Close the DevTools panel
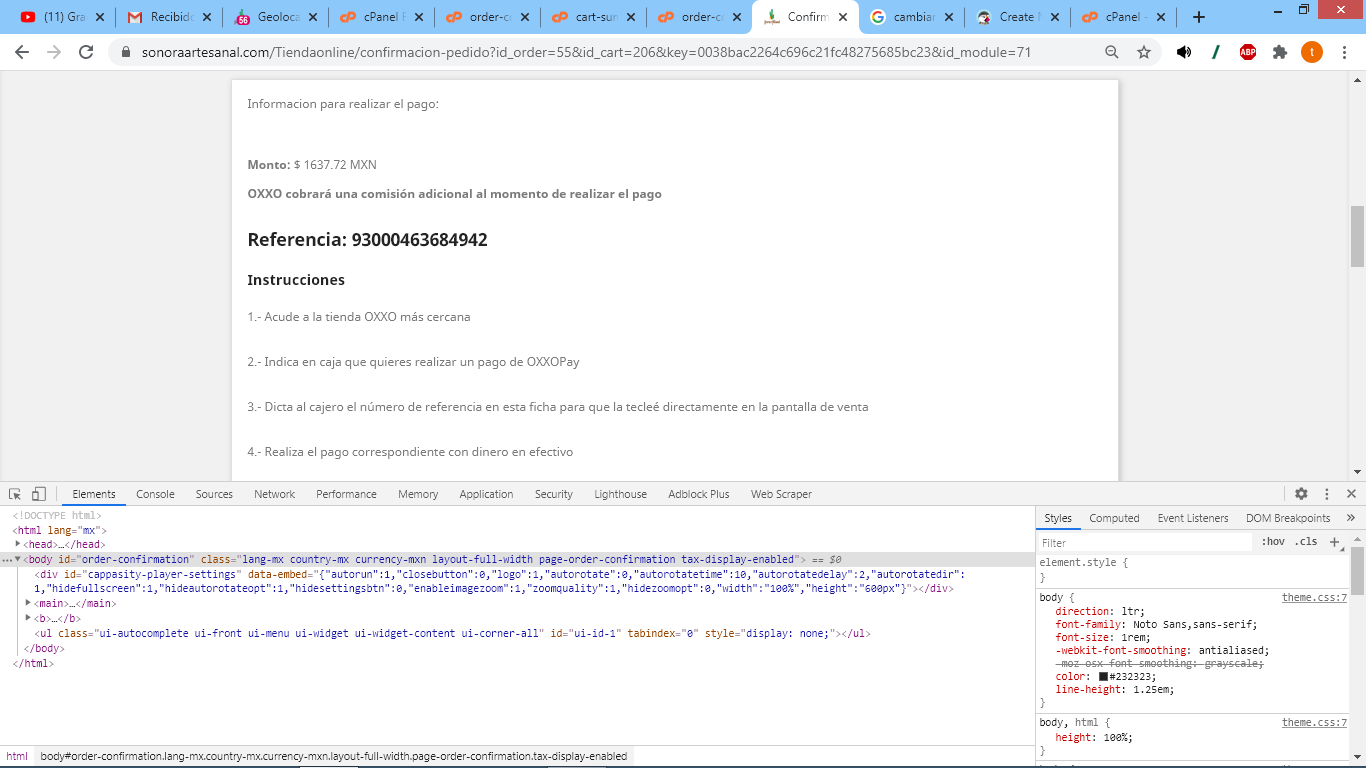 coord(1351,494)
